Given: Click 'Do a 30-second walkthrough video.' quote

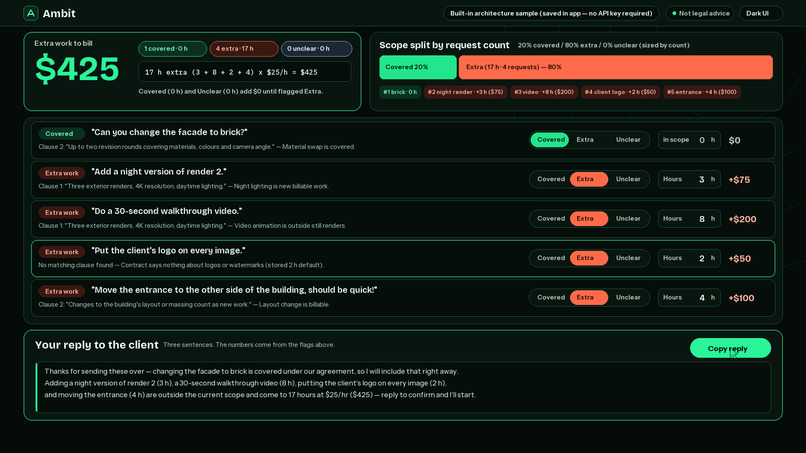Looking at the screenshot, I should pyautogui.click(x=167, y=211).
